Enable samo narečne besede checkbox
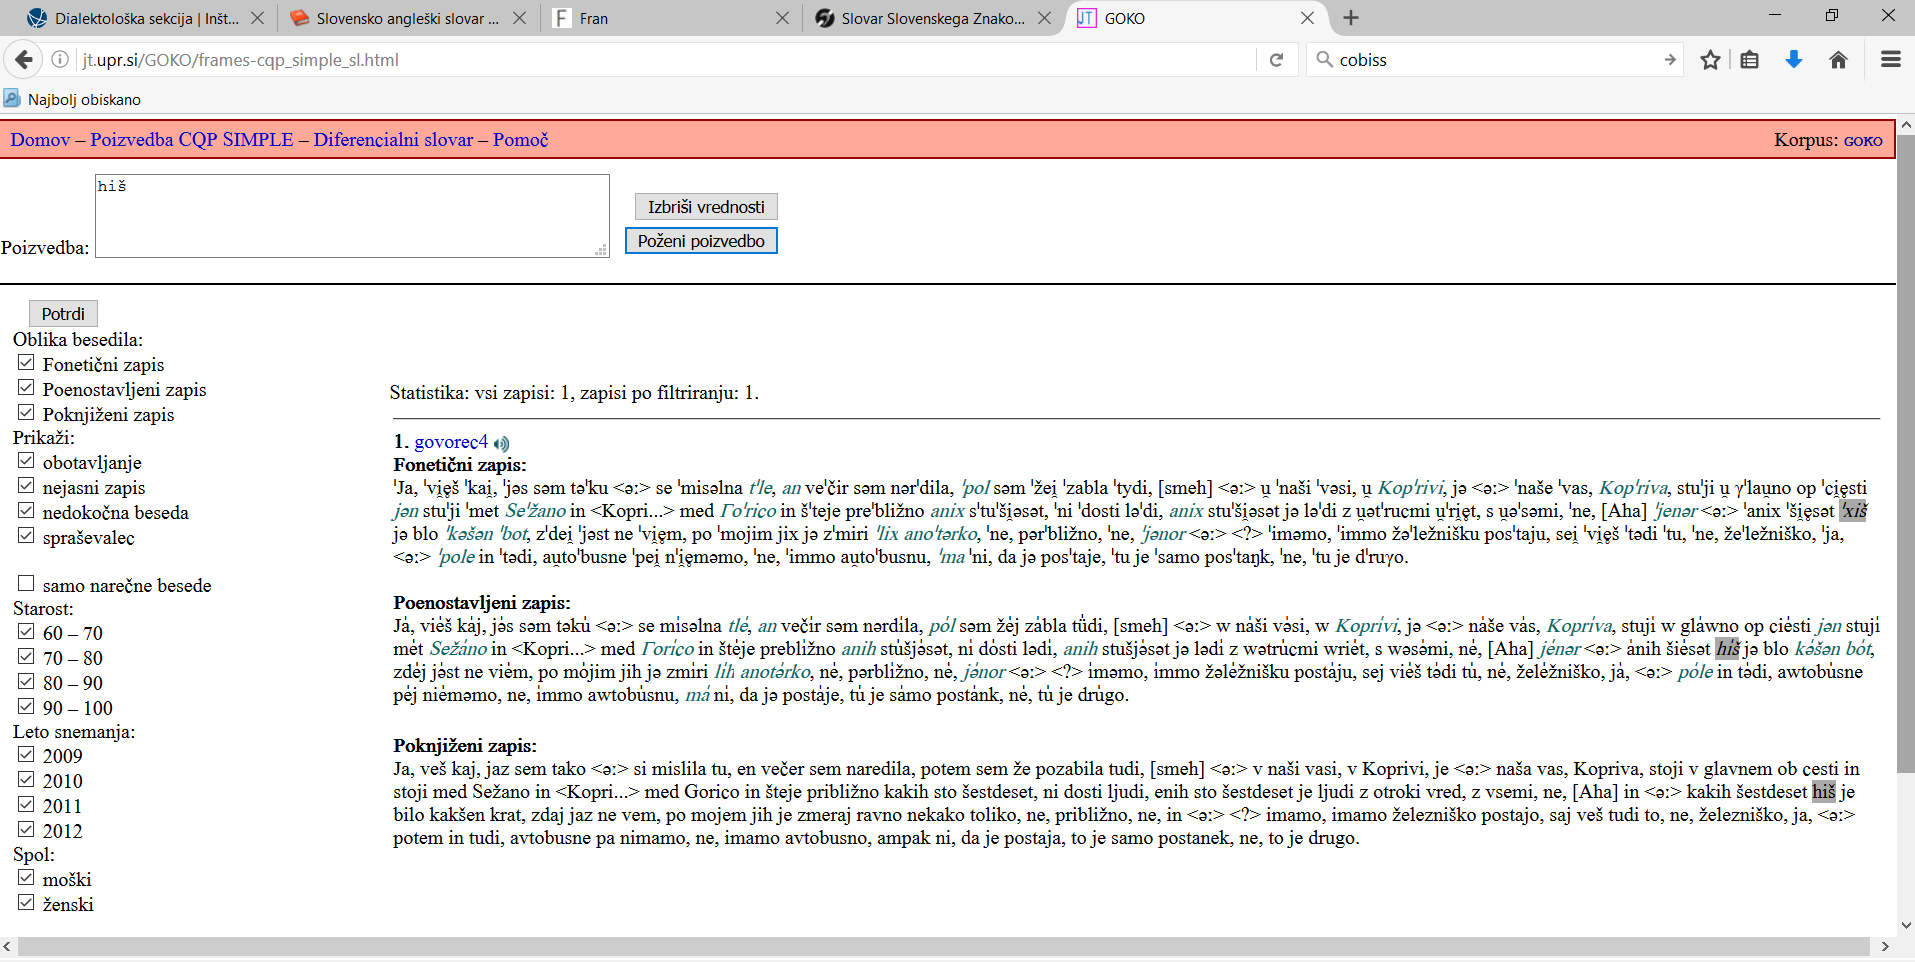 click(26, 584)
